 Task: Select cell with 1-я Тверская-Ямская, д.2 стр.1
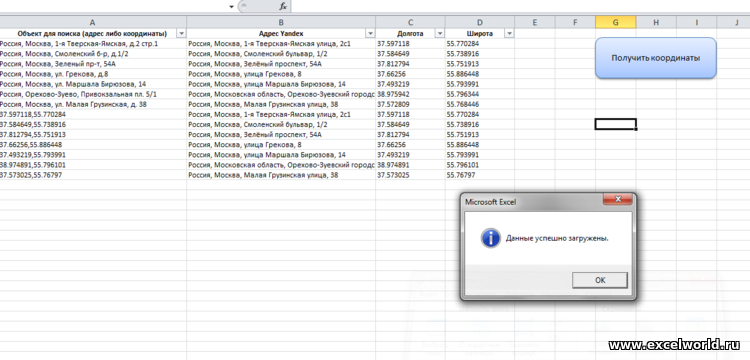click(93, 44)
